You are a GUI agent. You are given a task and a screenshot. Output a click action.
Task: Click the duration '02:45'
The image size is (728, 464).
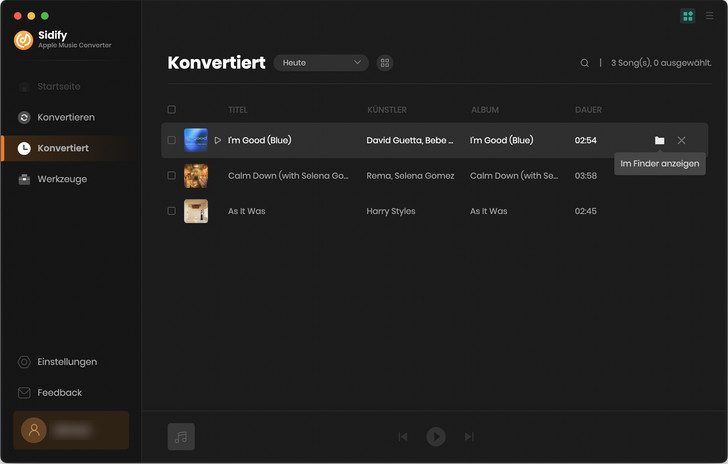pyautogui.click(x=586, y=211)
